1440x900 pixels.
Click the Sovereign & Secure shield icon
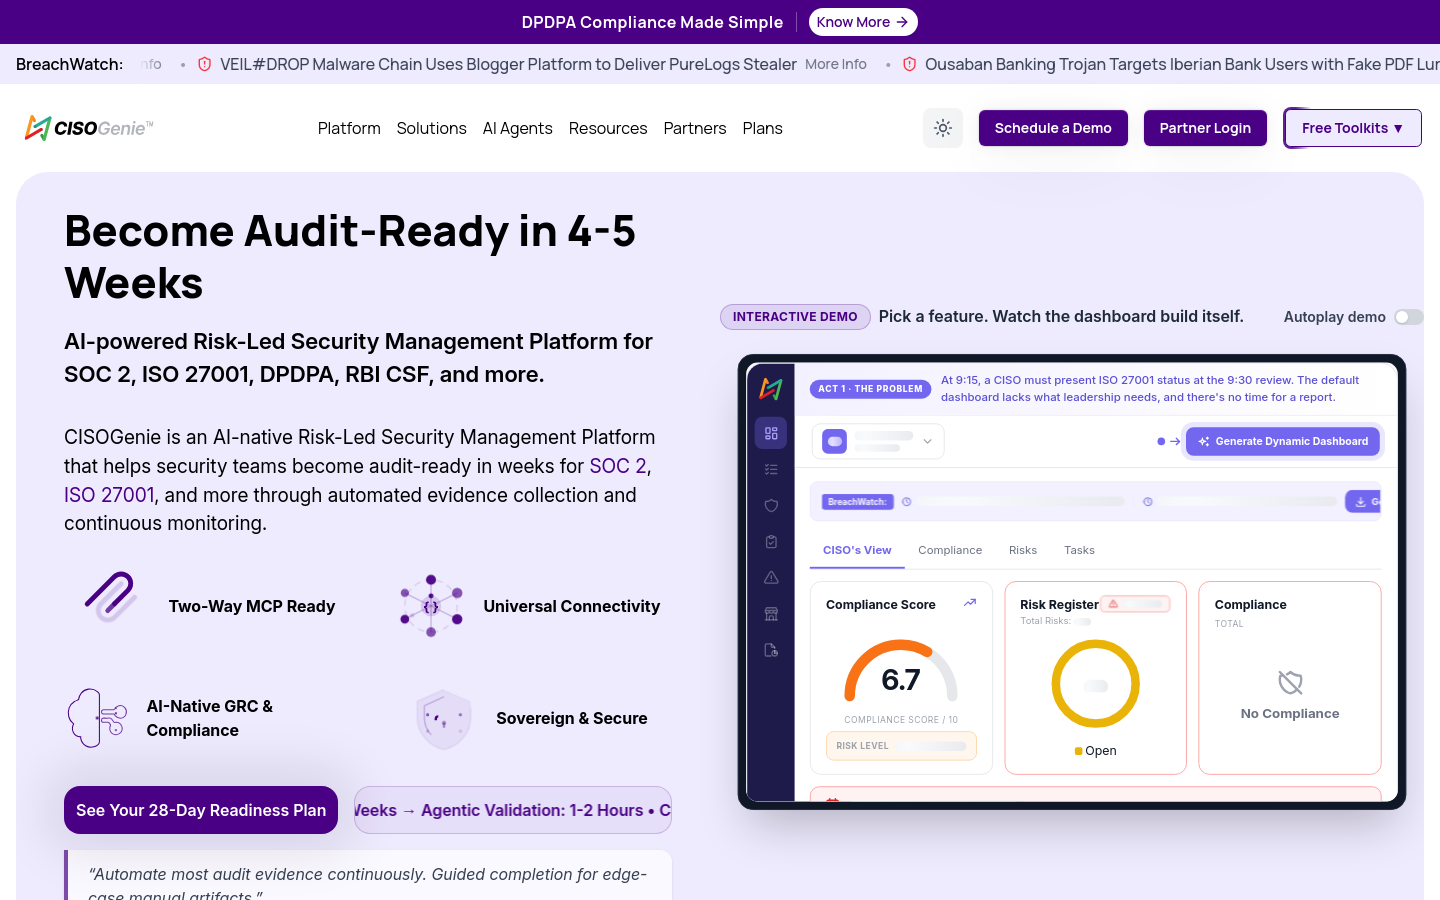pyautogui.click(x=444, y=719)
